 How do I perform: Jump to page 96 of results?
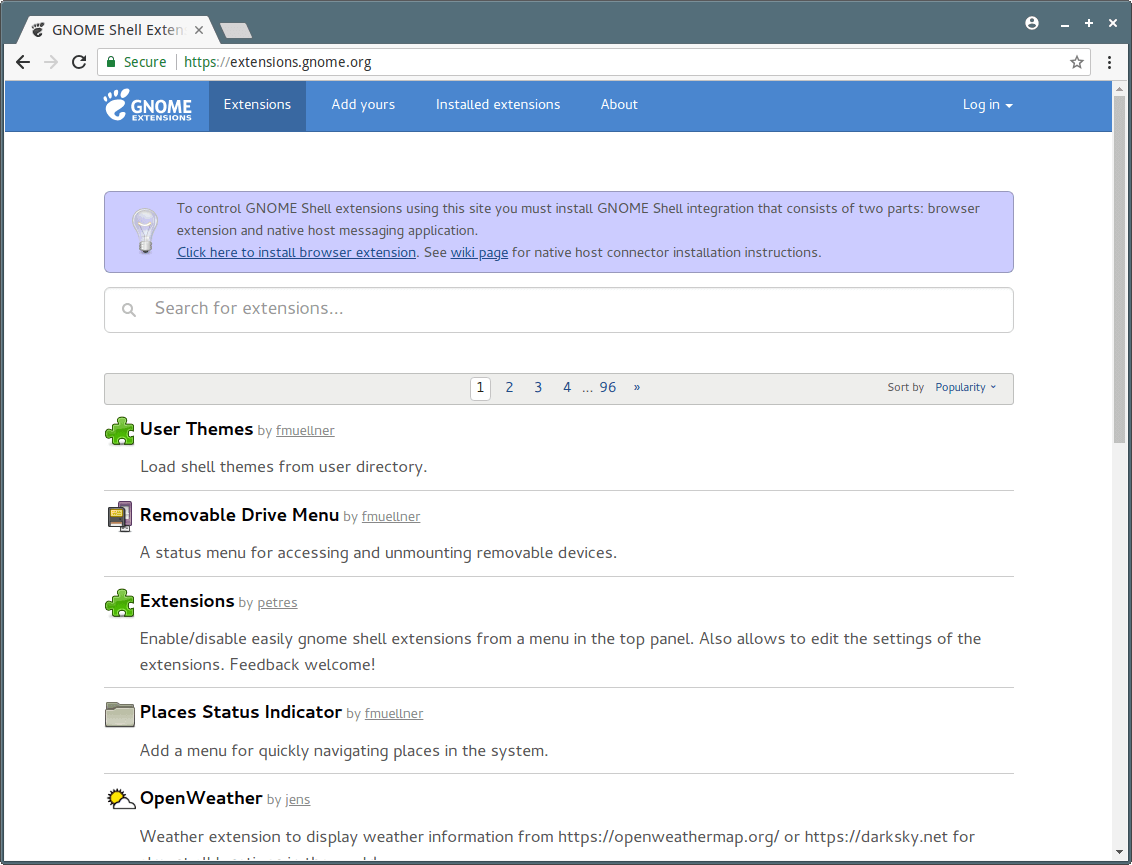[607, 388]
